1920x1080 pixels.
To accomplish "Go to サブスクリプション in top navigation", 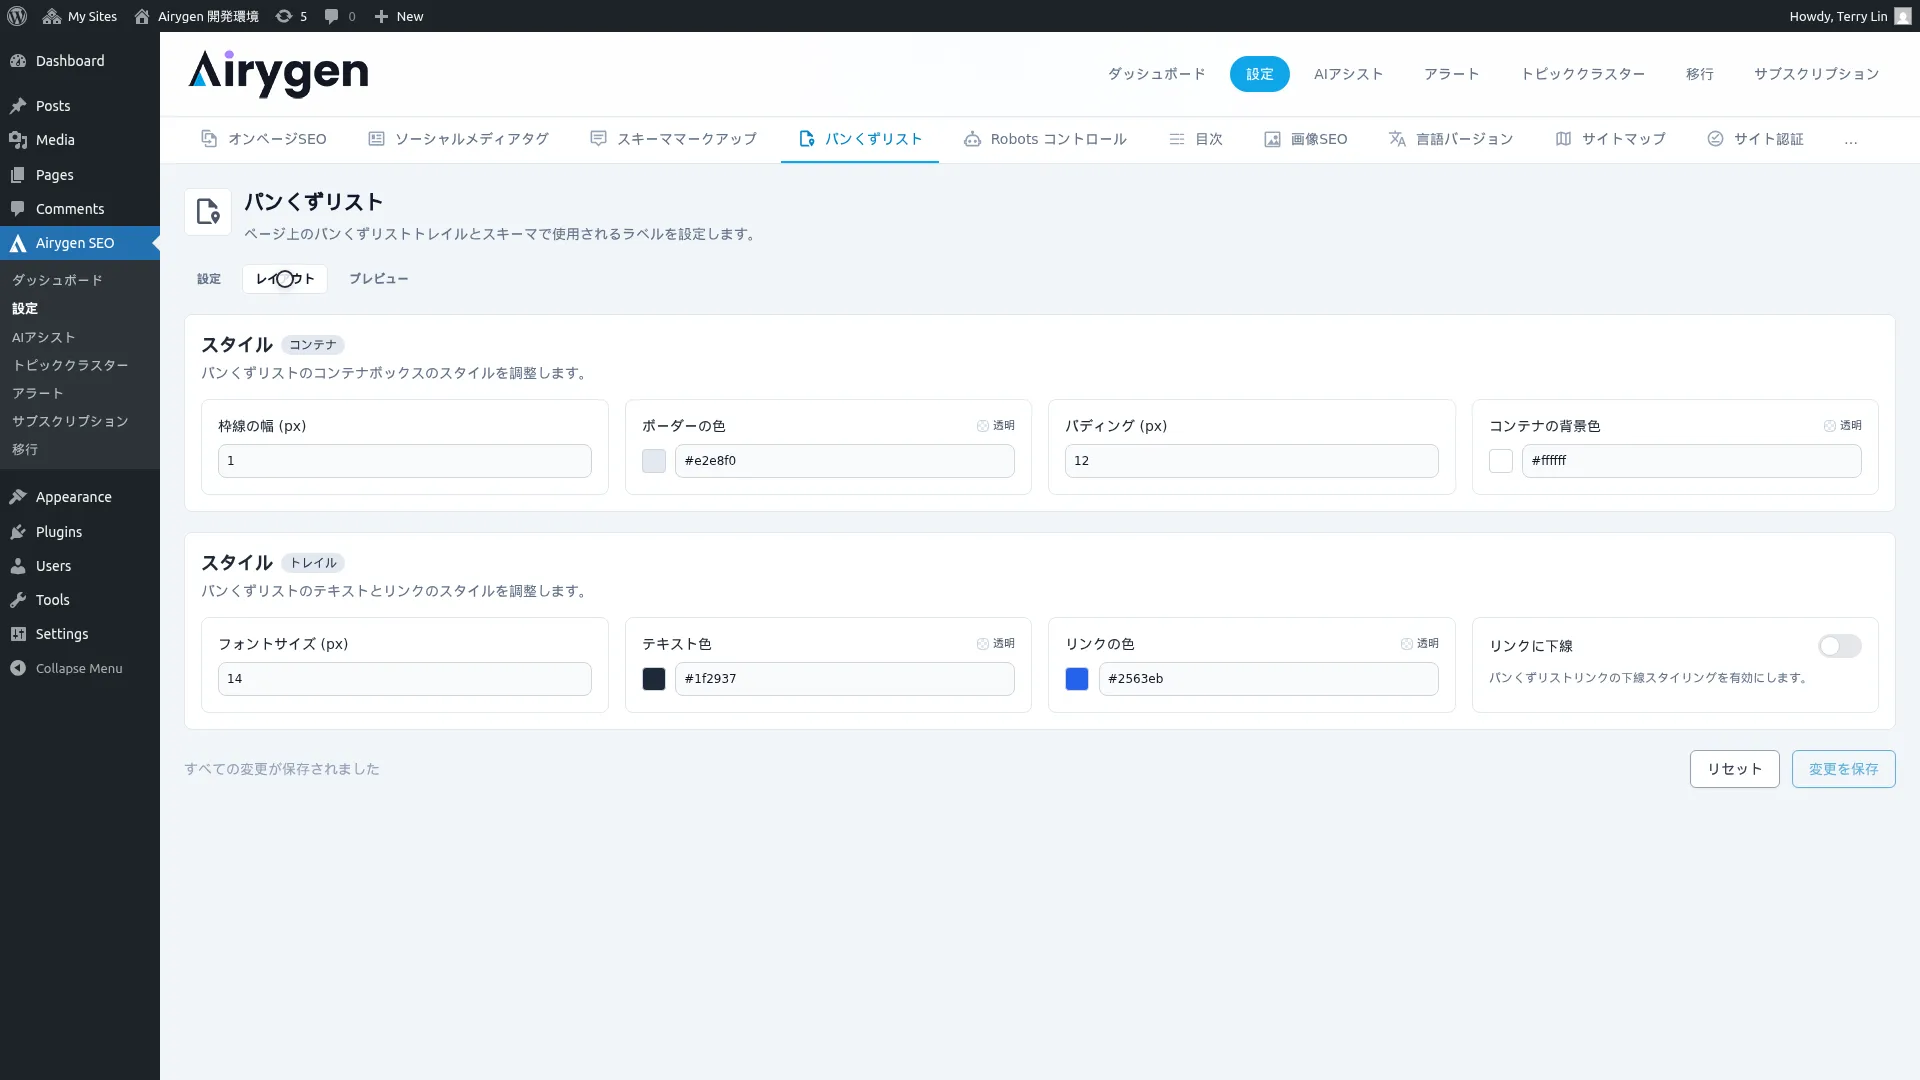I will pyautogui.click(x=1816, y=74).
